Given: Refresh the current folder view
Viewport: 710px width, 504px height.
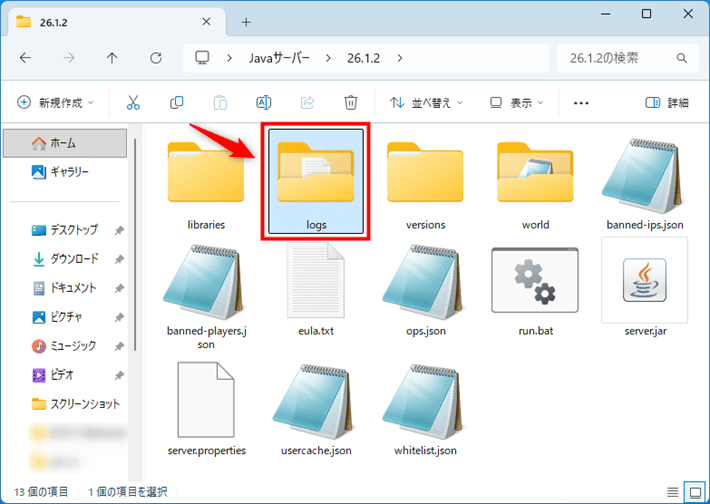Looking at the screenshot, I should (x=156, y=58).
